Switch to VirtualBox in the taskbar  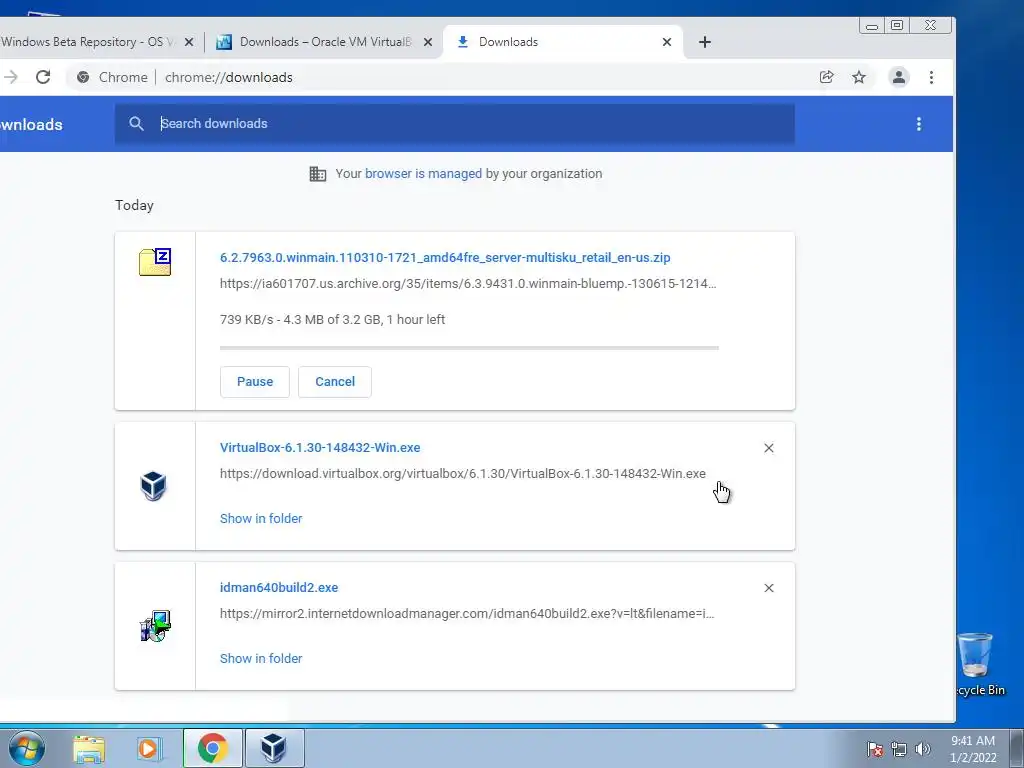[274, 748]
